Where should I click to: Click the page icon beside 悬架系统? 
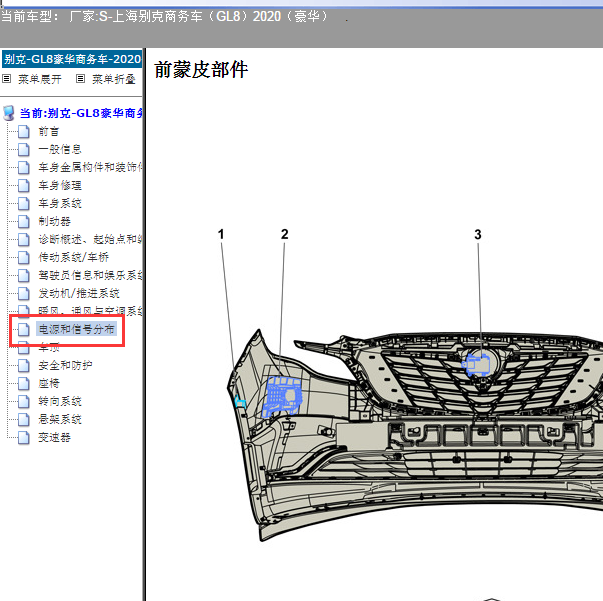[x=24, y=420]
